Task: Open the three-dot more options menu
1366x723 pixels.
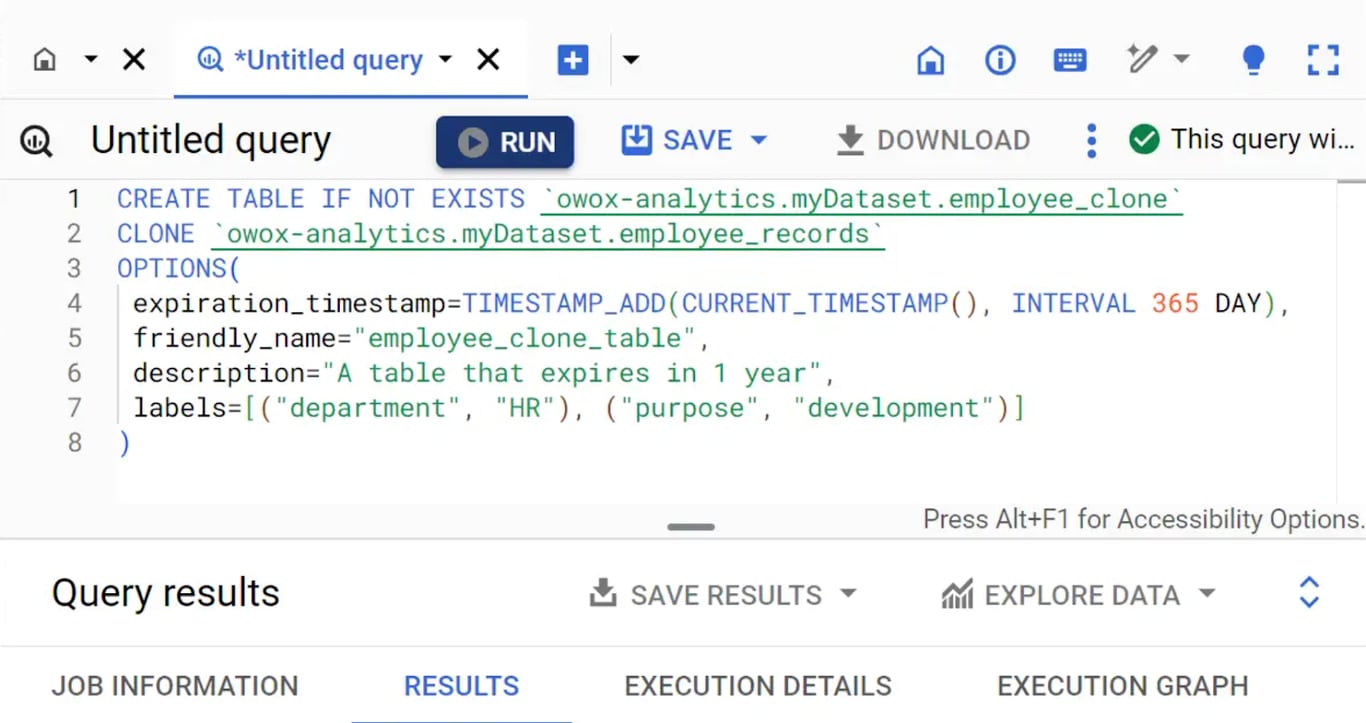Action: 1091,141
